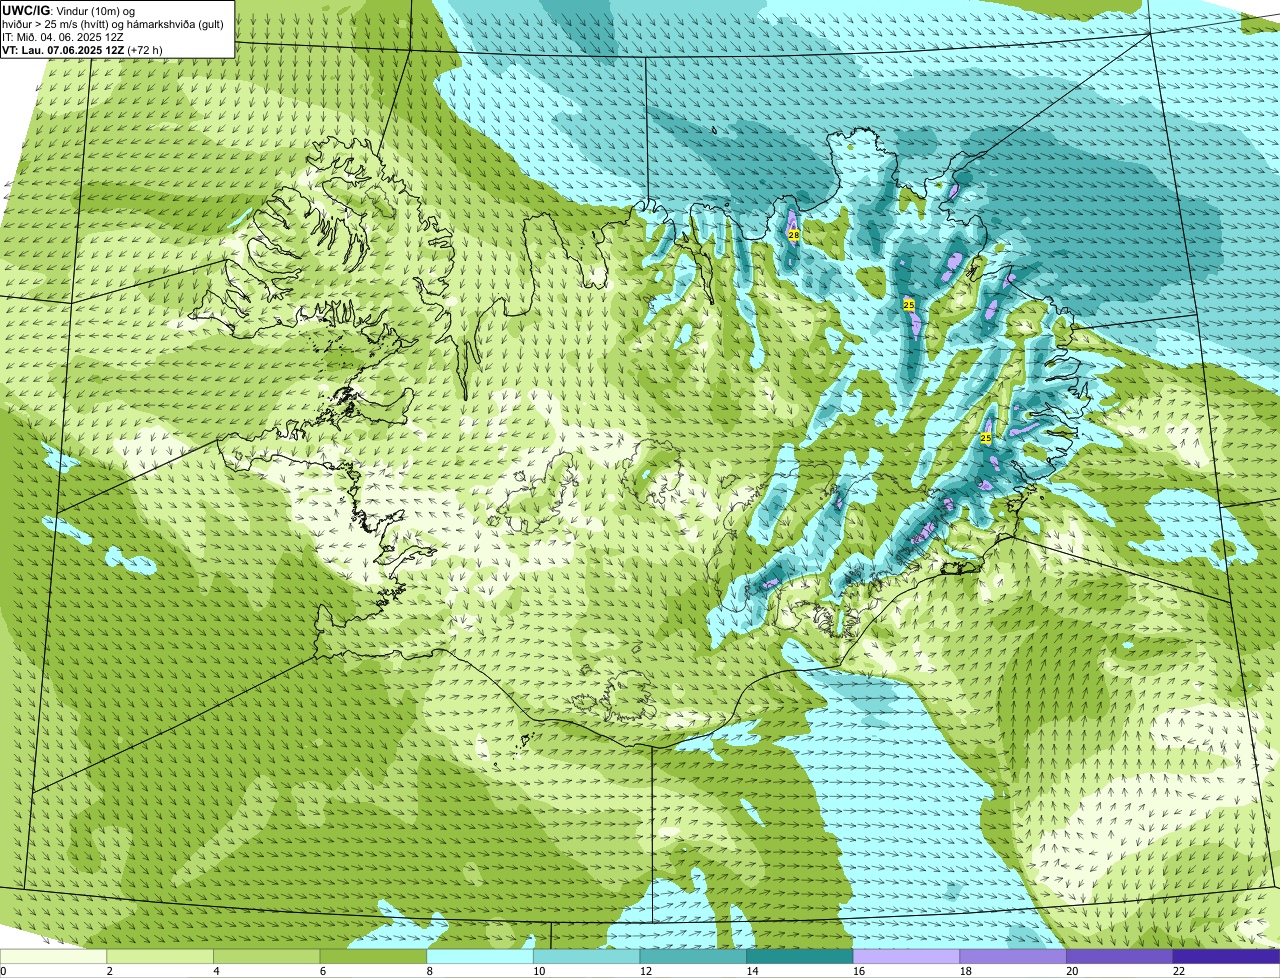Select the 0–2 m/s palest color swatch
This screenshot has width=1280, height=978.
53,956
